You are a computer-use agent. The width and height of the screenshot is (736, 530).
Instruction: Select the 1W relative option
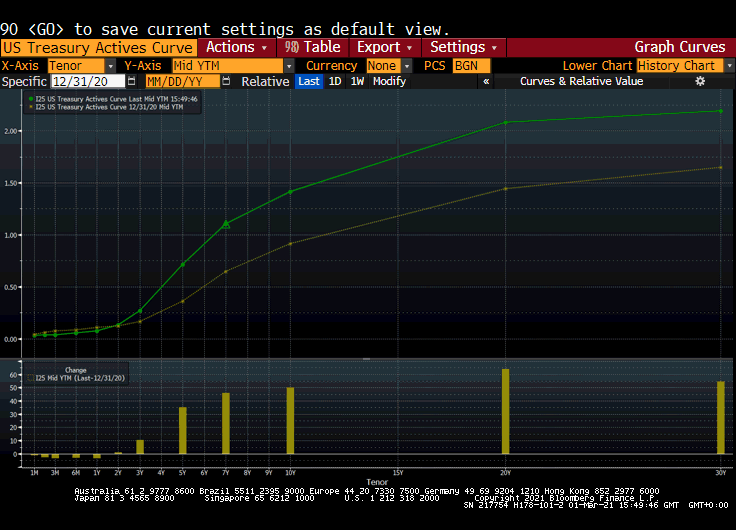(x=357, y=81)
